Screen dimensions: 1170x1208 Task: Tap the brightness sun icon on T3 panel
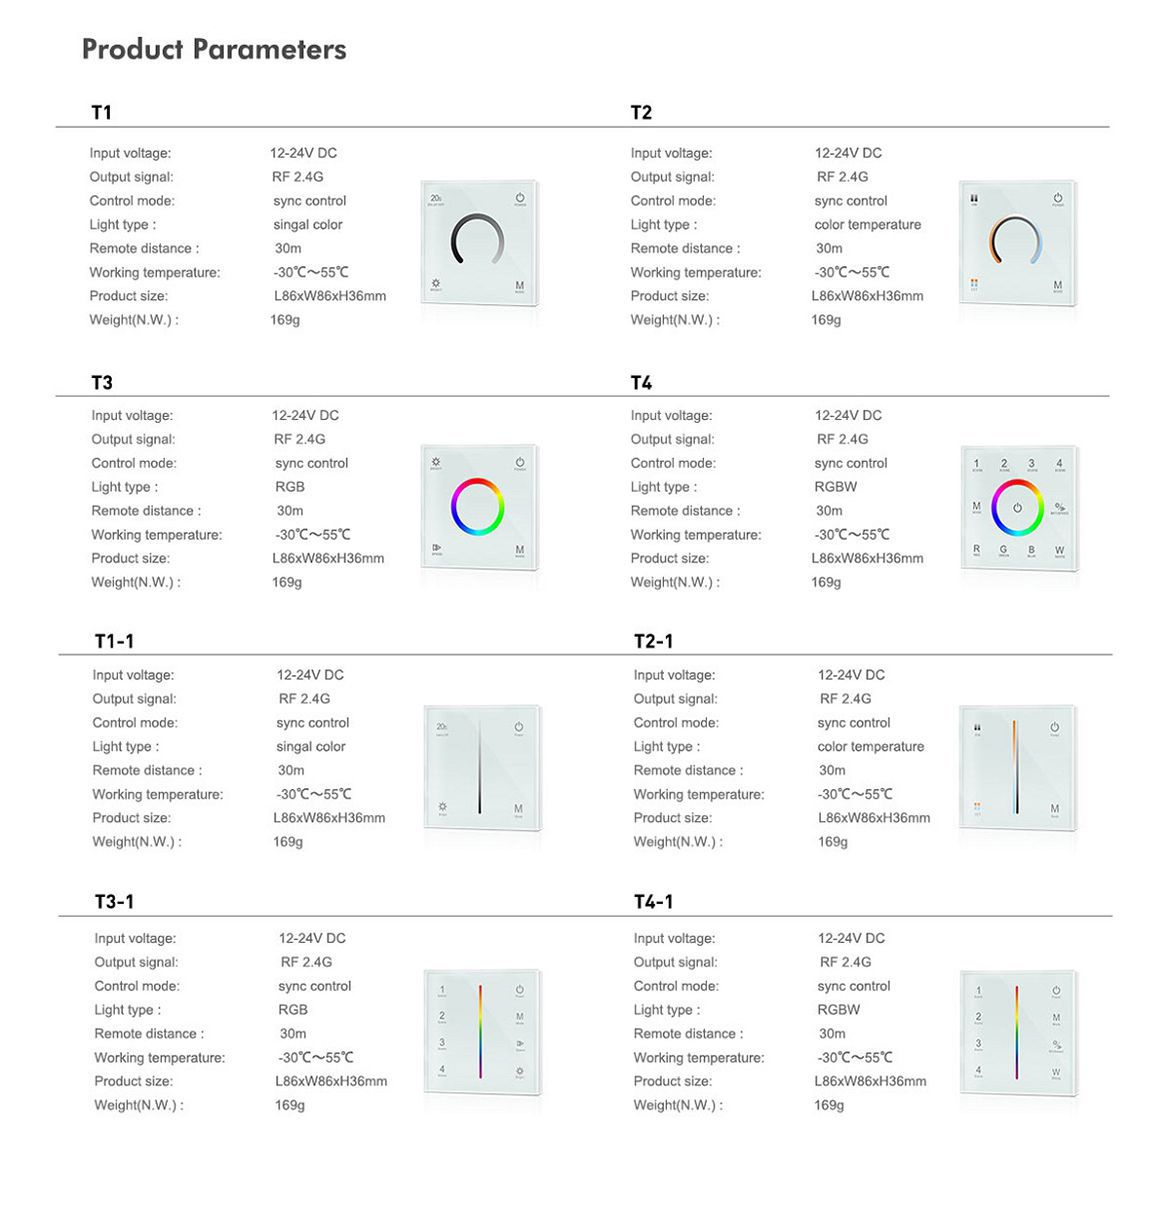click(x=436, y=464)
